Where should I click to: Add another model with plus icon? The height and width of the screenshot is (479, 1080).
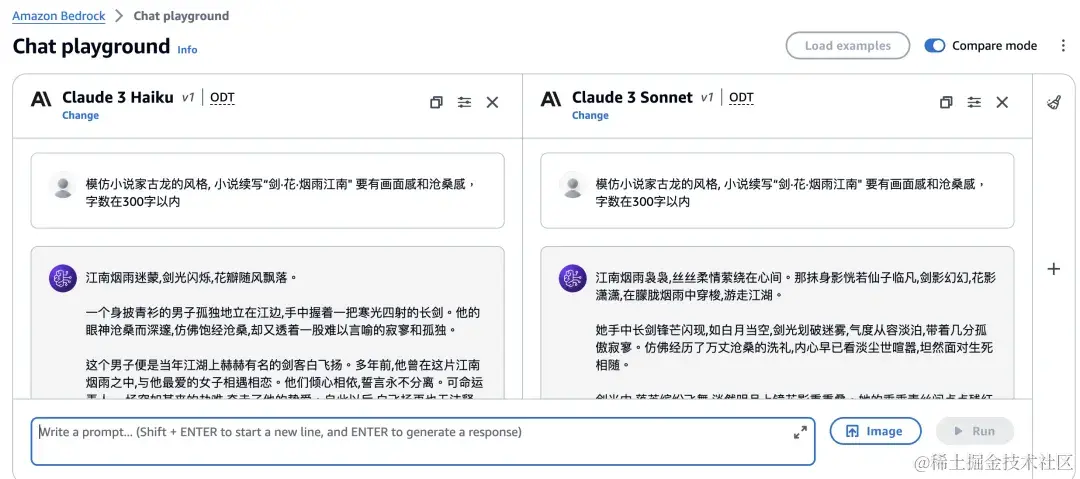pos(1053,269)
